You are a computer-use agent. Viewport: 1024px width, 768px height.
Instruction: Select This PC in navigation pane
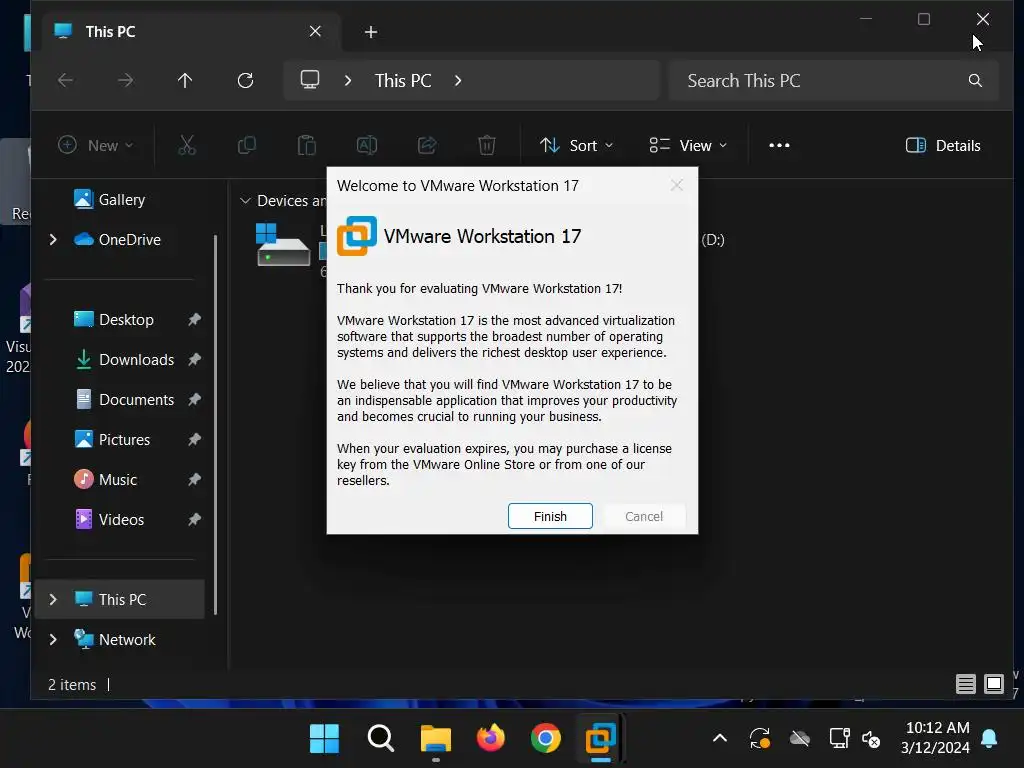(x=121, y=599)
